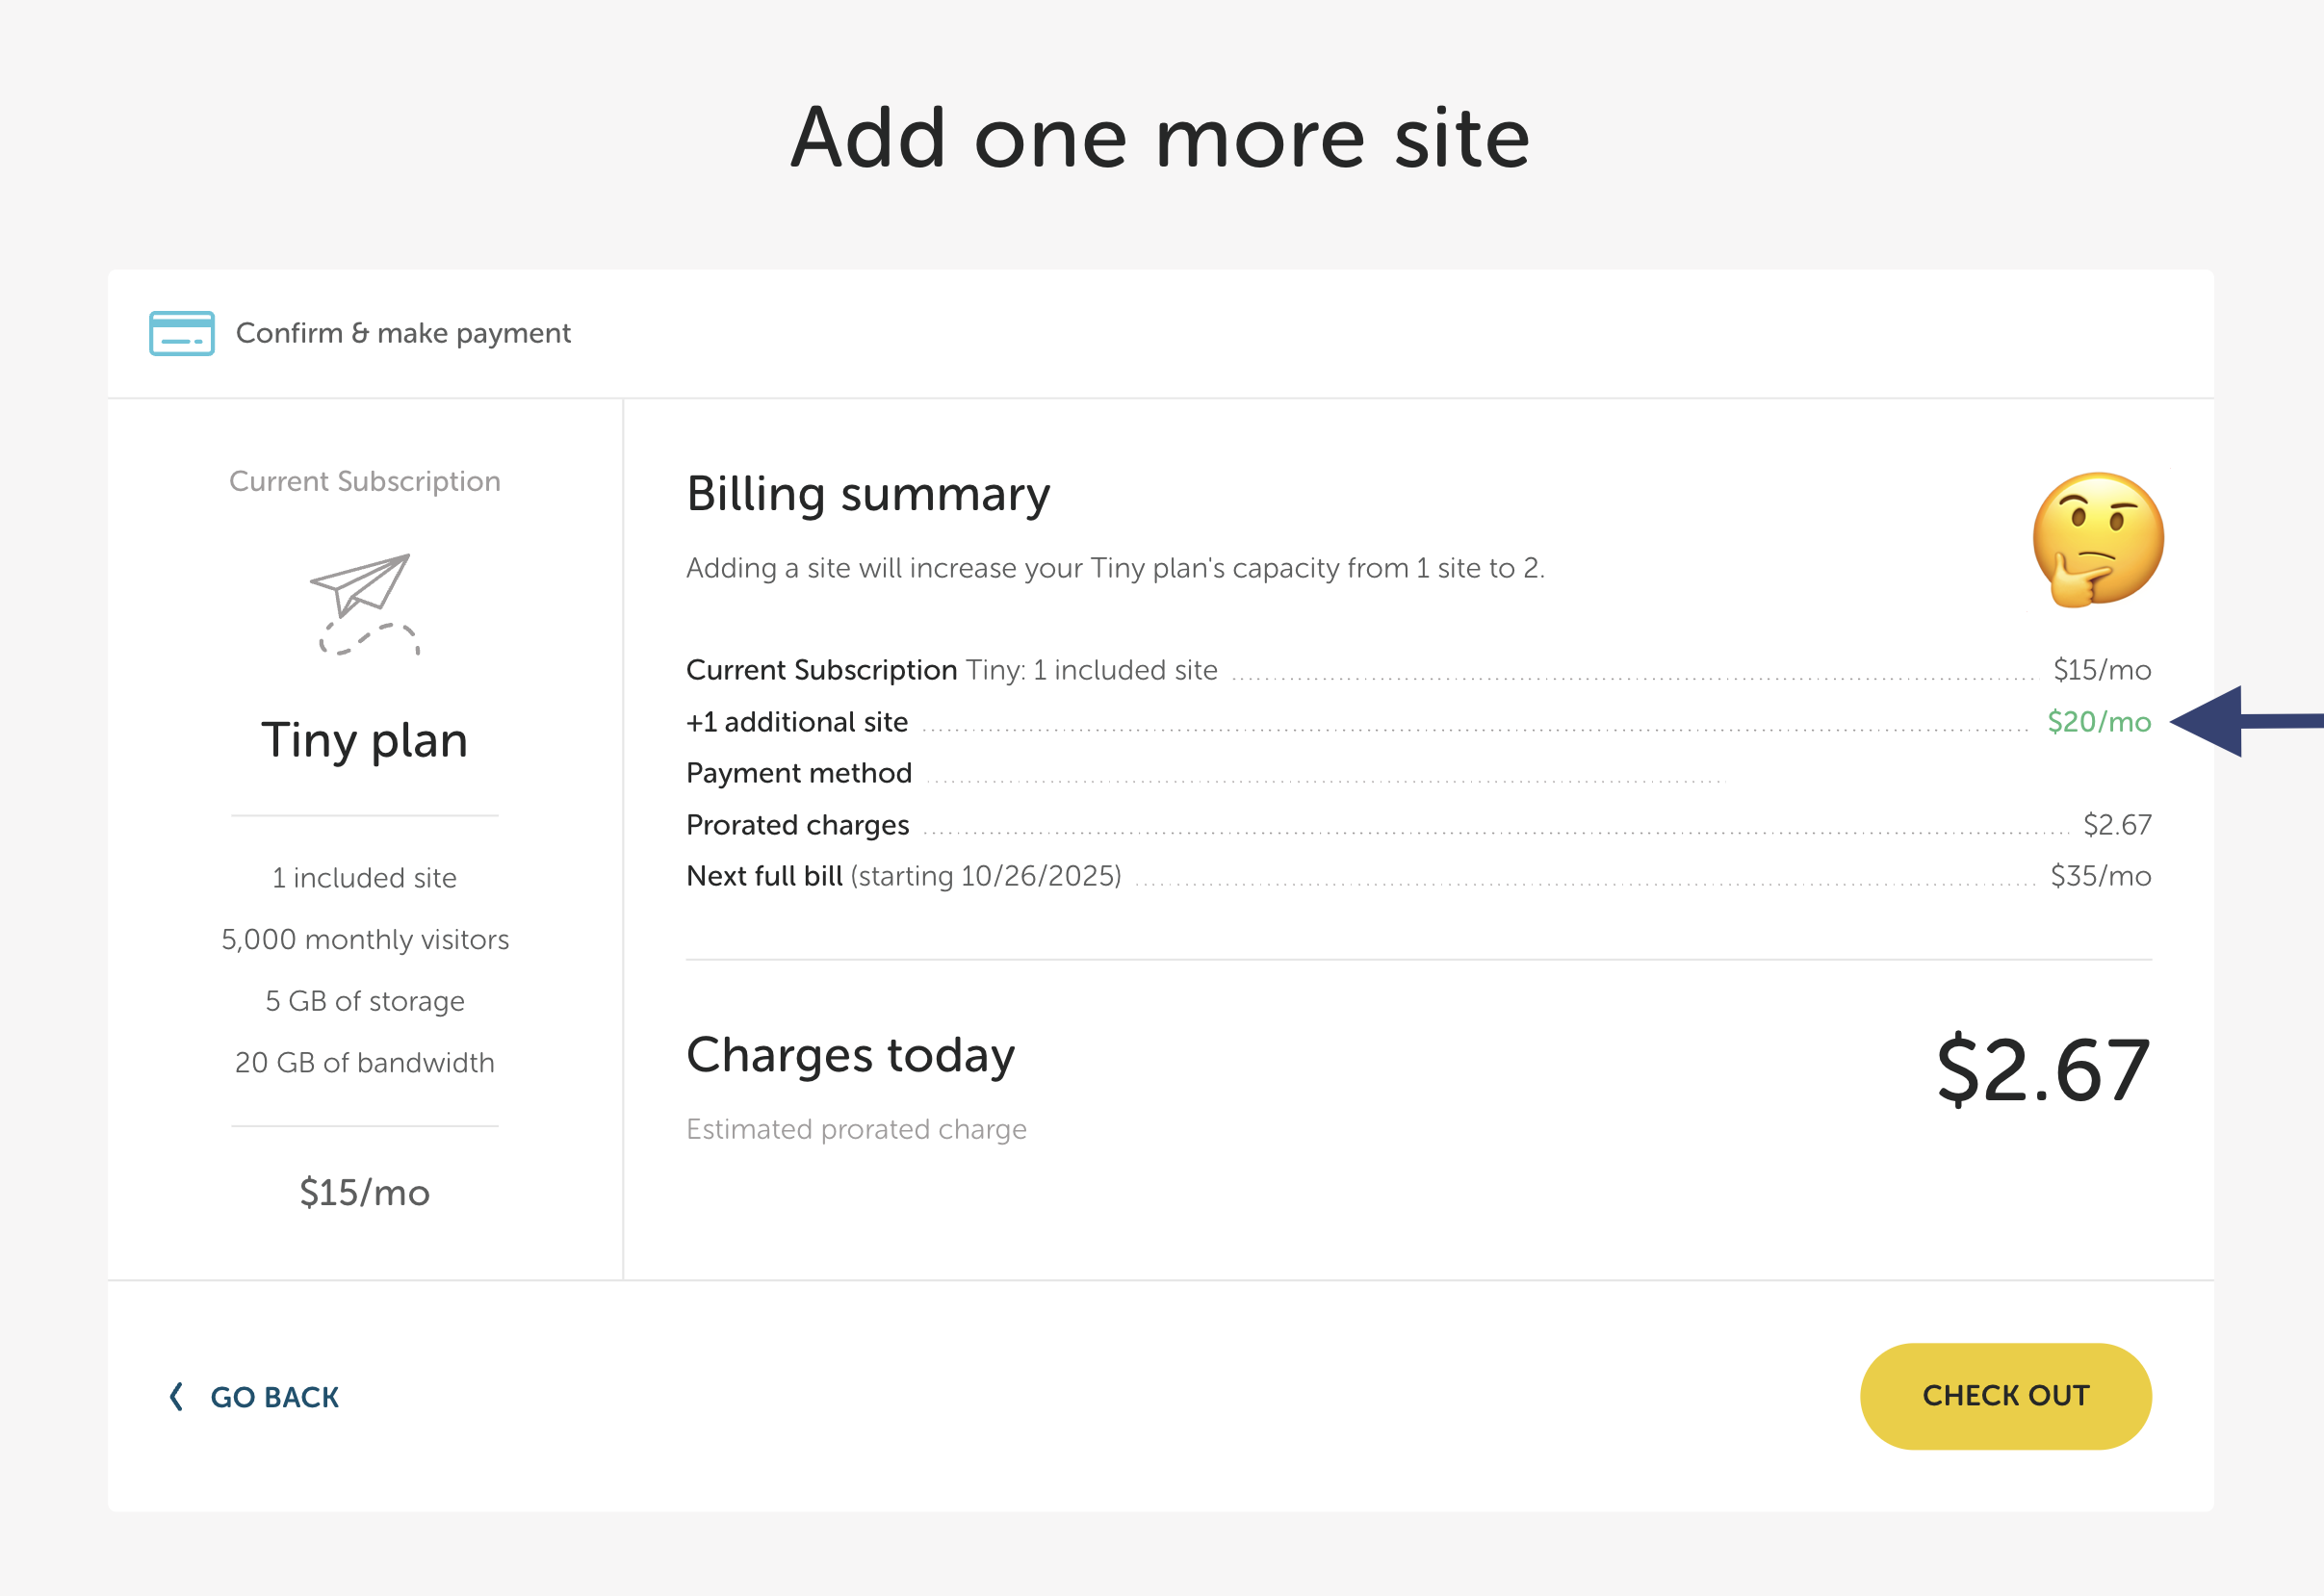The height and width of the screenshot is (1596, 2324).
Task: Click the thinking face emoji
Action: click(x=2097, y=540)
